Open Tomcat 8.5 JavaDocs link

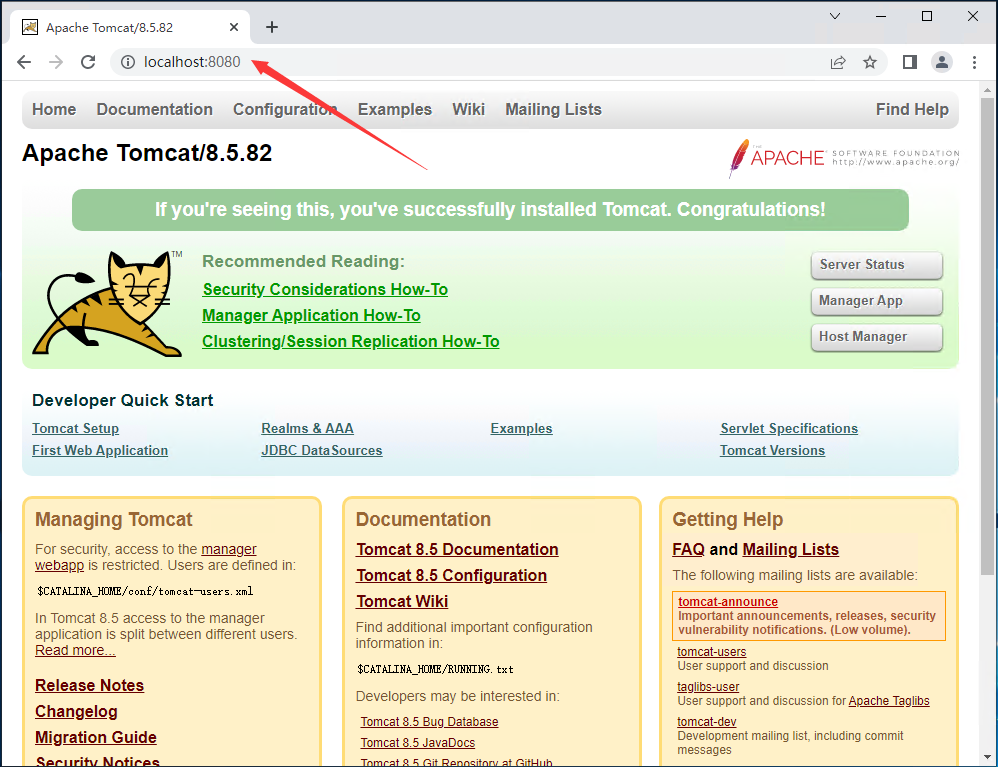tap(418, 743)
